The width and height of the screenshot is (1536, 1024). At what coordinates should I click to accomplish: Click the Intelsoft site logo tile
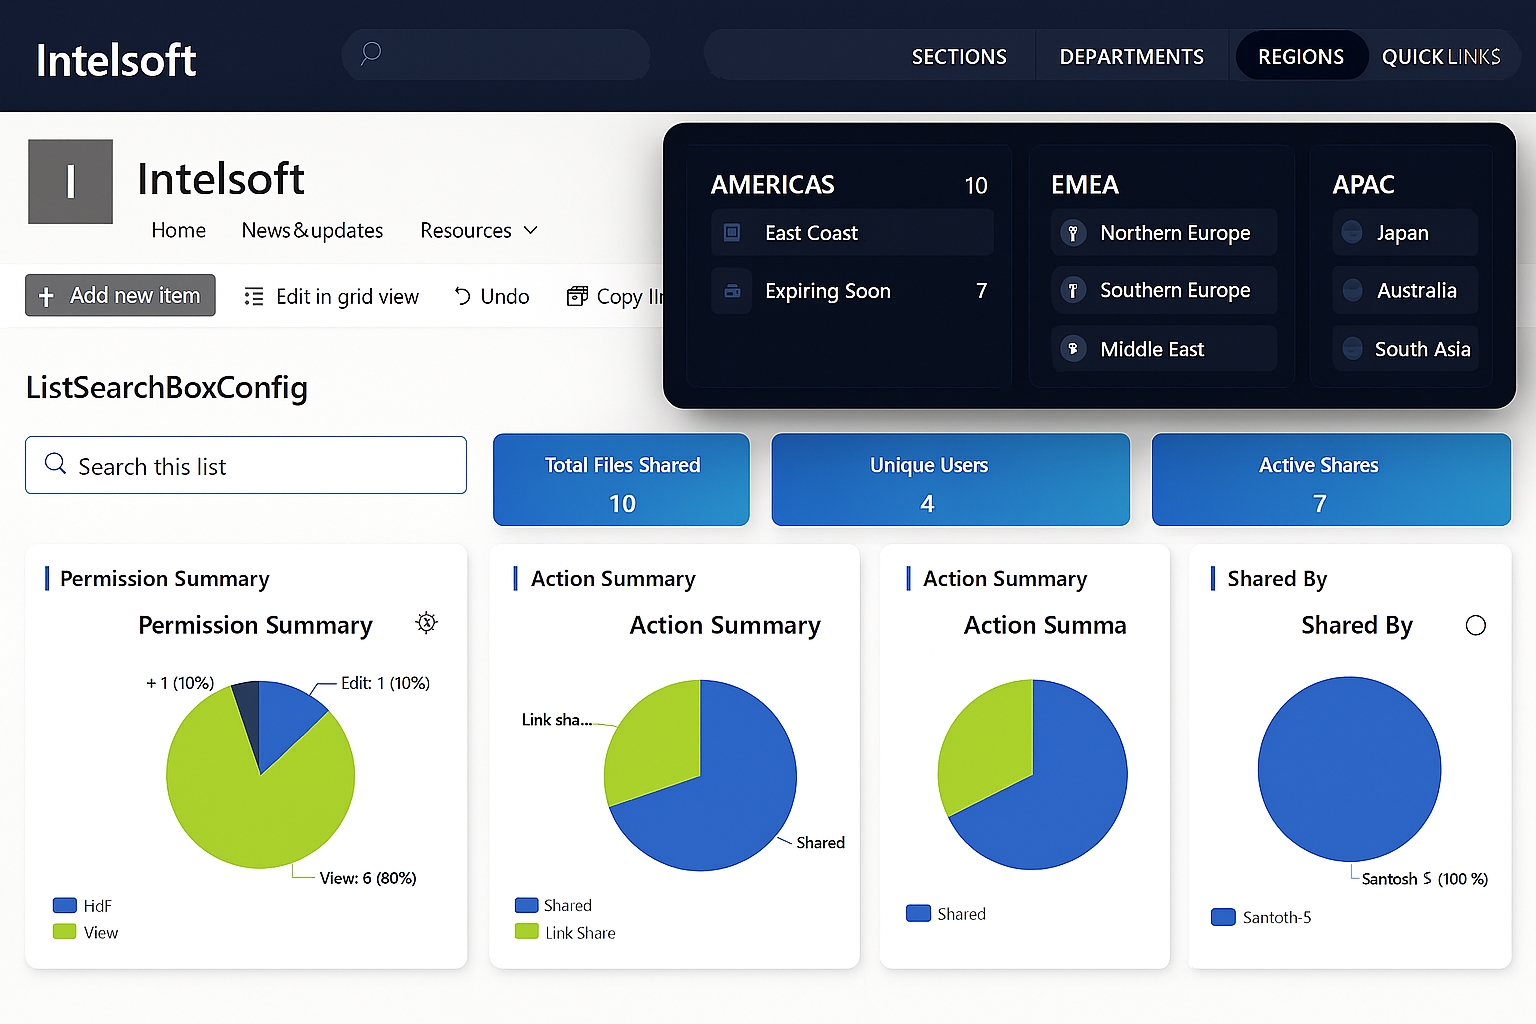(x=70, y=181)
